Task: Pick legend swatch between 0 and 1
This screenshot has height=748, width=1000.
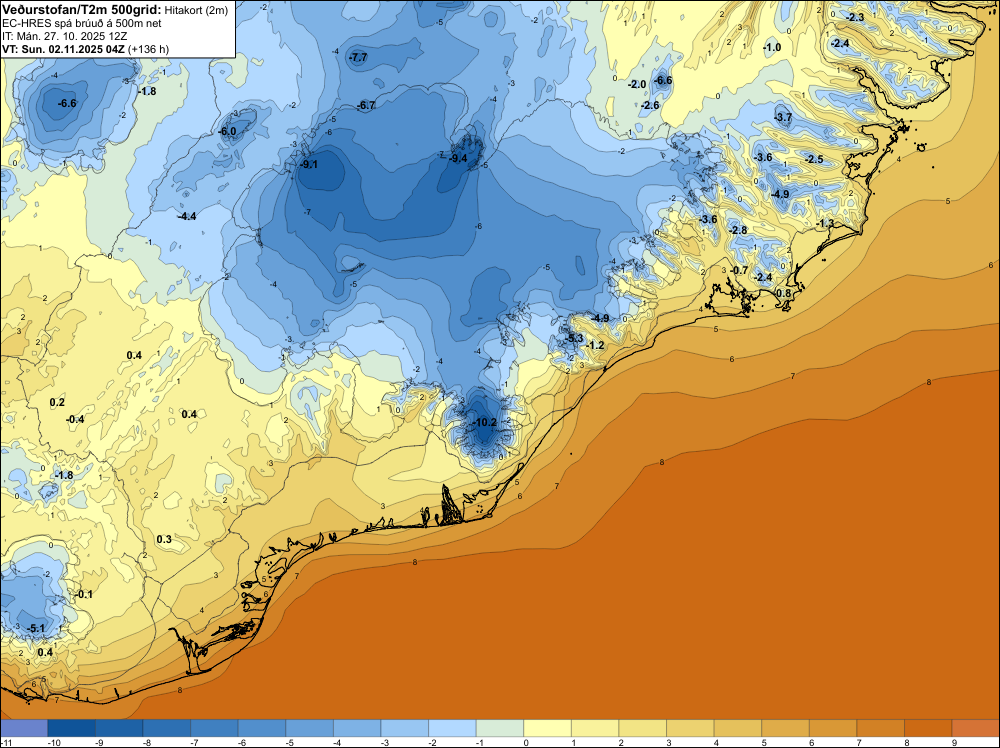Action: pyautogui.click(x=547, y=728)
